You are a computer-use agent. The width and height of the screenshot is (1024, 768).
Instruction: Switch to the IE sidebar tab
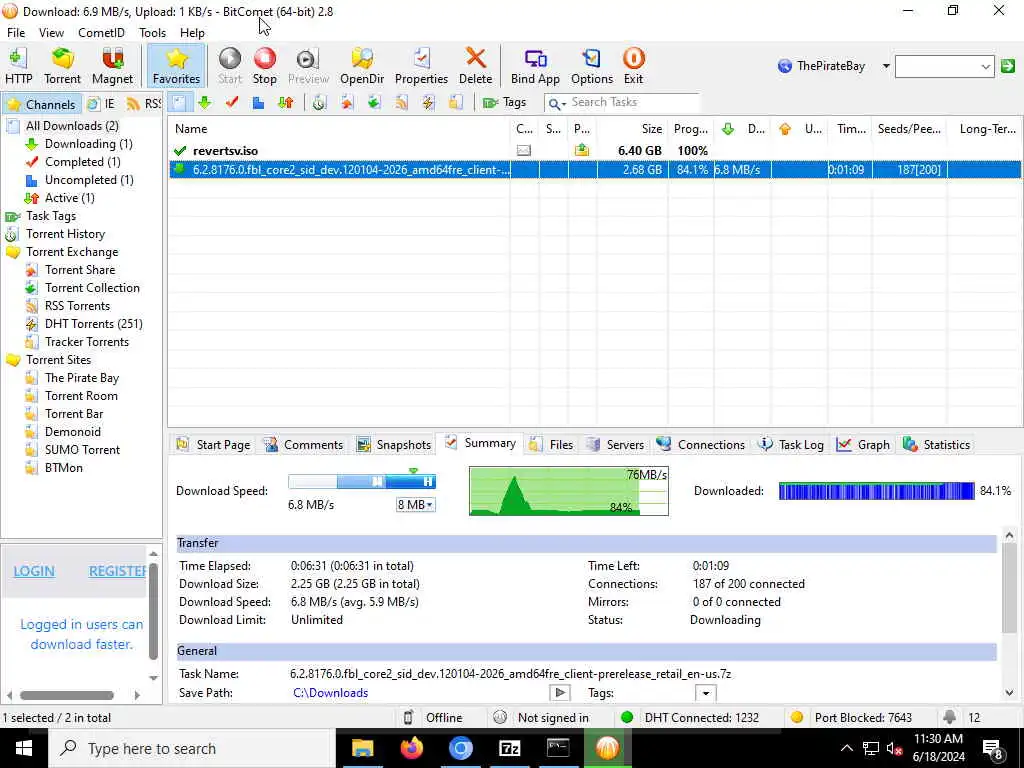click(x=102, y=104)
